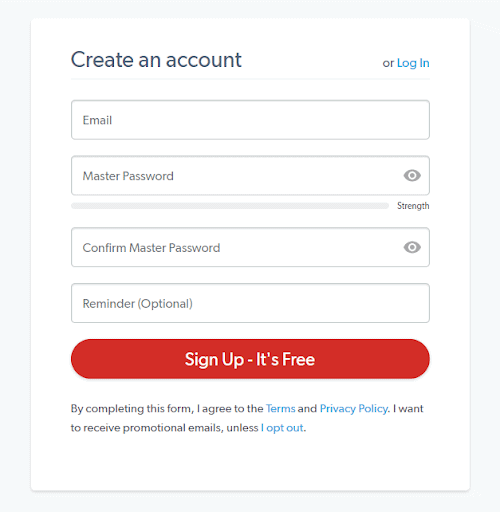Activate the Reminder (Optional) field
The height and width of the screenshot is (512, 500).
tap(250, 303)
